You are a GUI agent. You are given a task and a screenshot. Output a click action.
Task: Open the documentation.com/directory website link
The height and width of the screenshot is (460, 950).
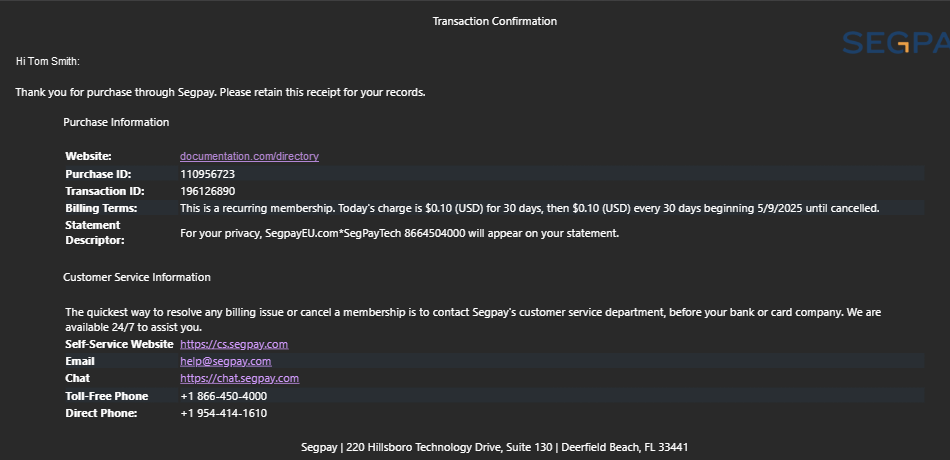249,156
